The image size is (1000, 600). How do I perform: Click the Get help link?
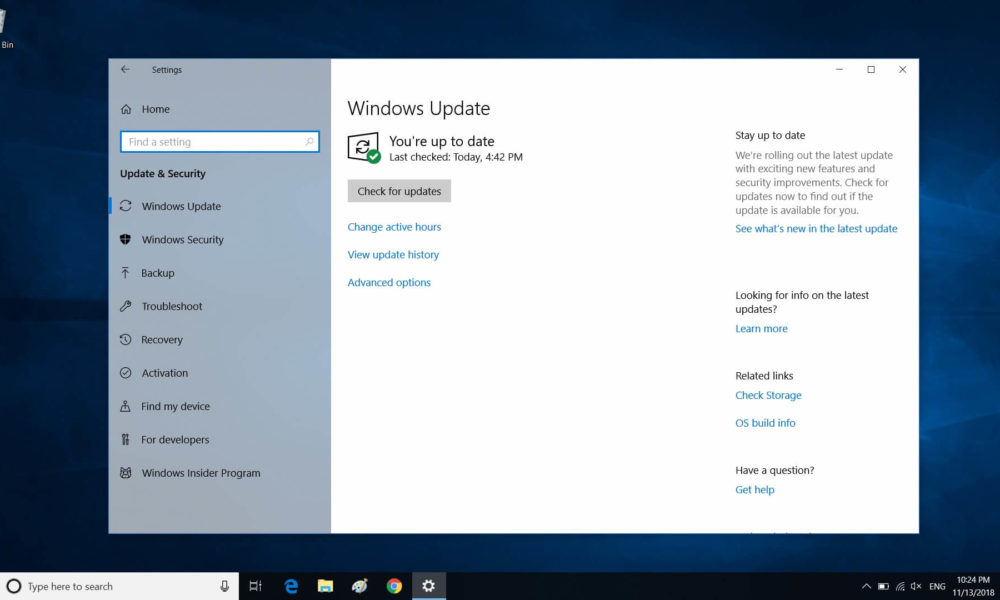(x=754, y=490)
